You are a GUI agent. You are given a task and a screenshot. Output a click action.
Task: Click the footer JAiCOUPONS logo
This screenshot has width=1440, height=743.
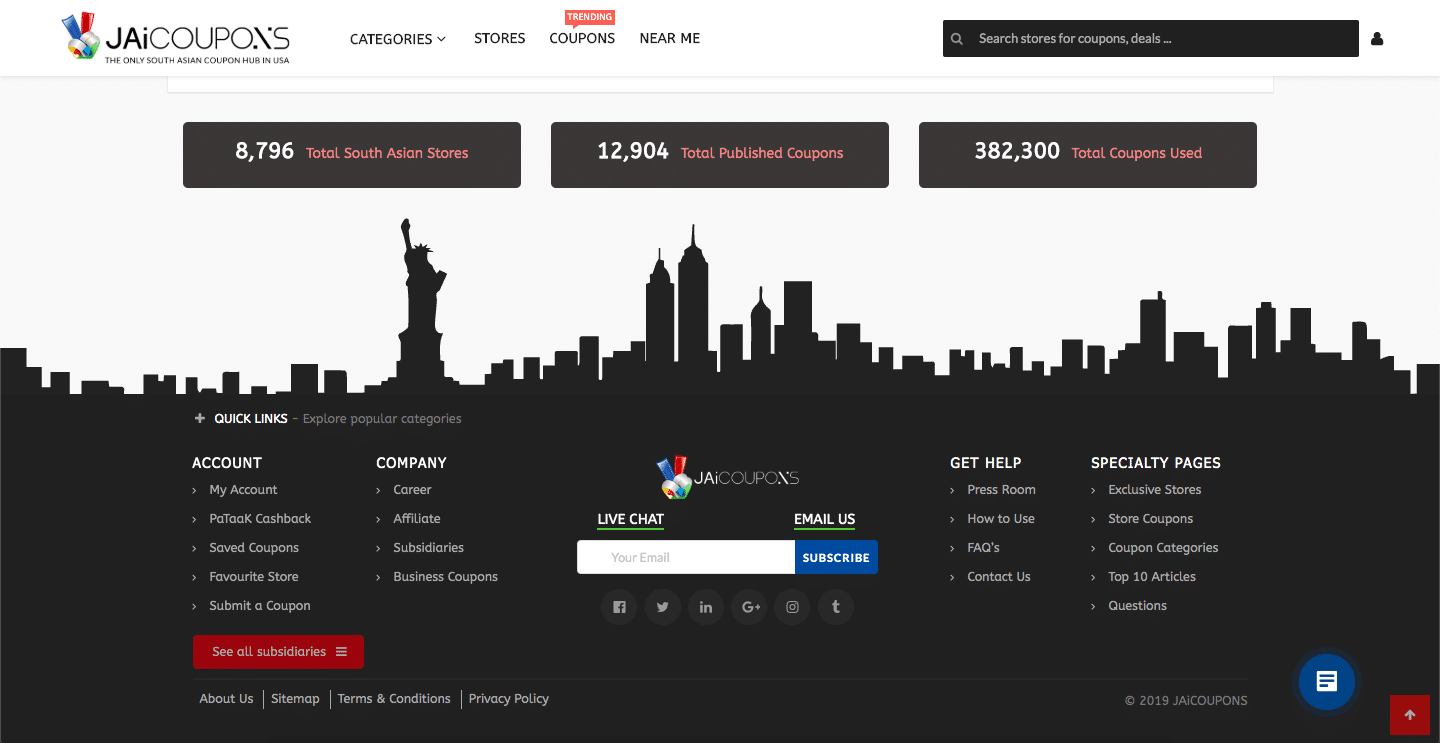pos(727,478)
